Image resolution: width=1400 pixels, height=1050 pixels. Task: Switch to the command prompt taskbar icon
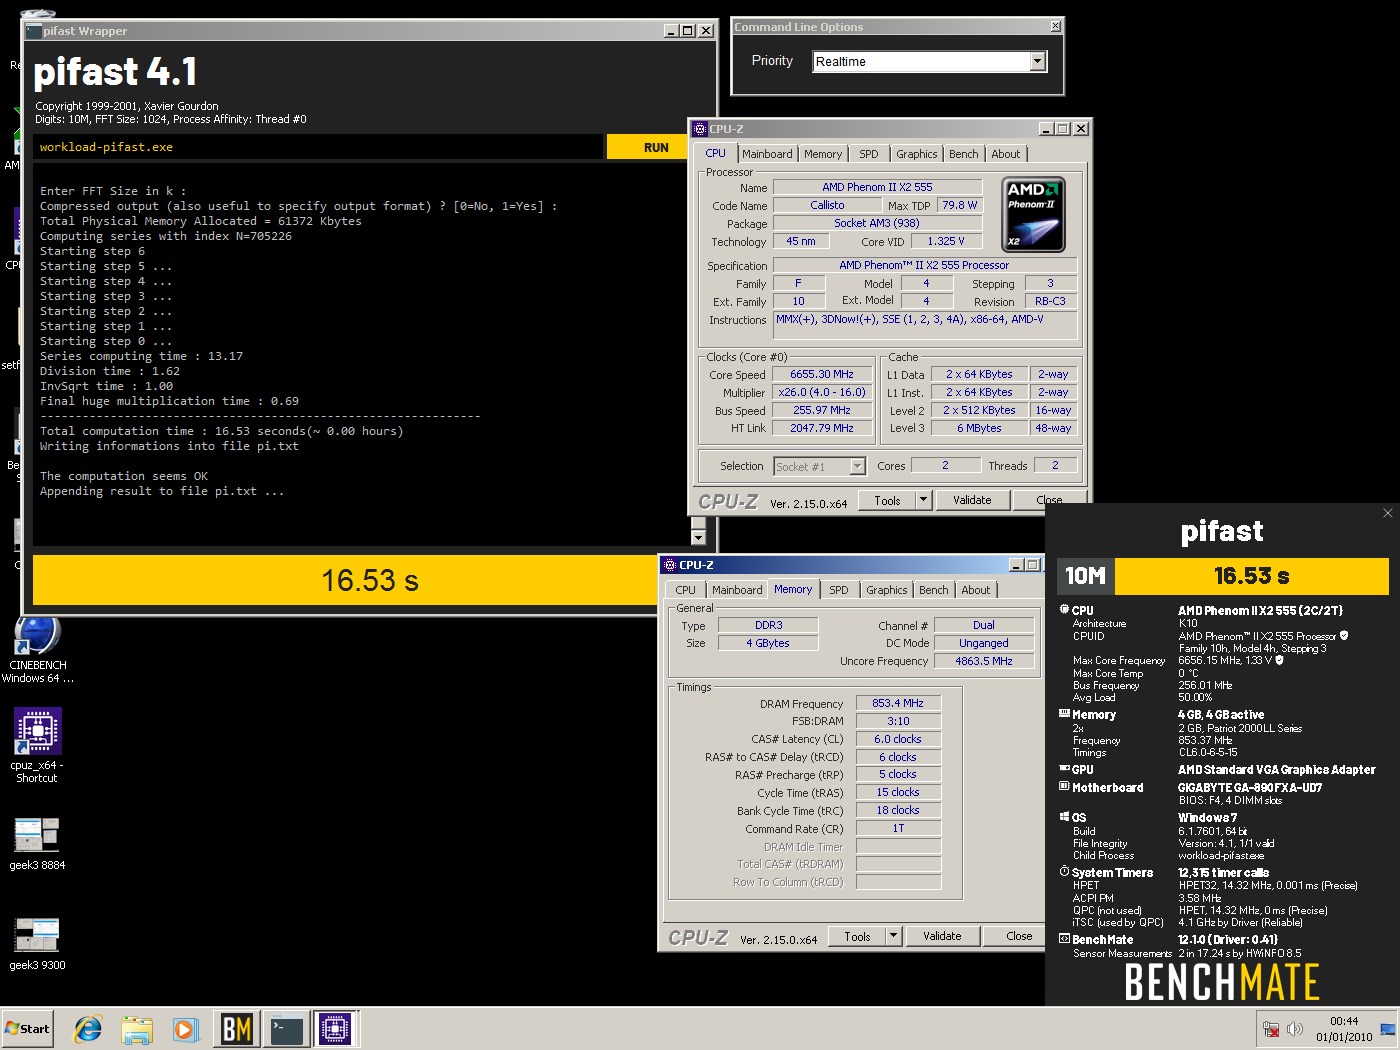click(286, 1028)
